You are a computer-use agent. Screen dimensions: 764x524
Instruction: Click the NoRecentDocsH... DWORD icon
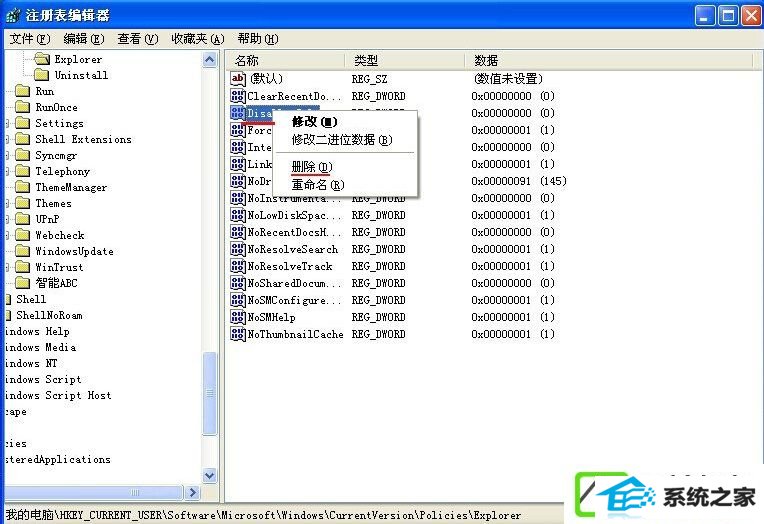pos(238,232)
